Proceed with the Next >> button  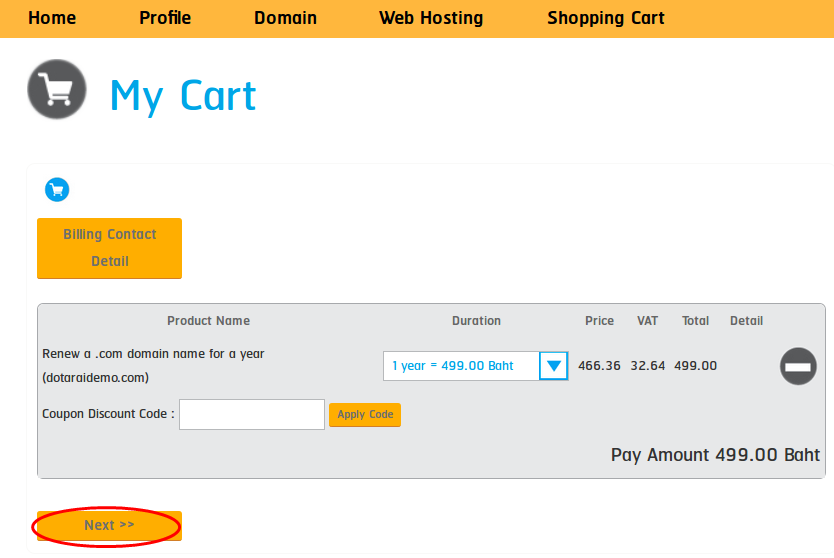[110, 526]
